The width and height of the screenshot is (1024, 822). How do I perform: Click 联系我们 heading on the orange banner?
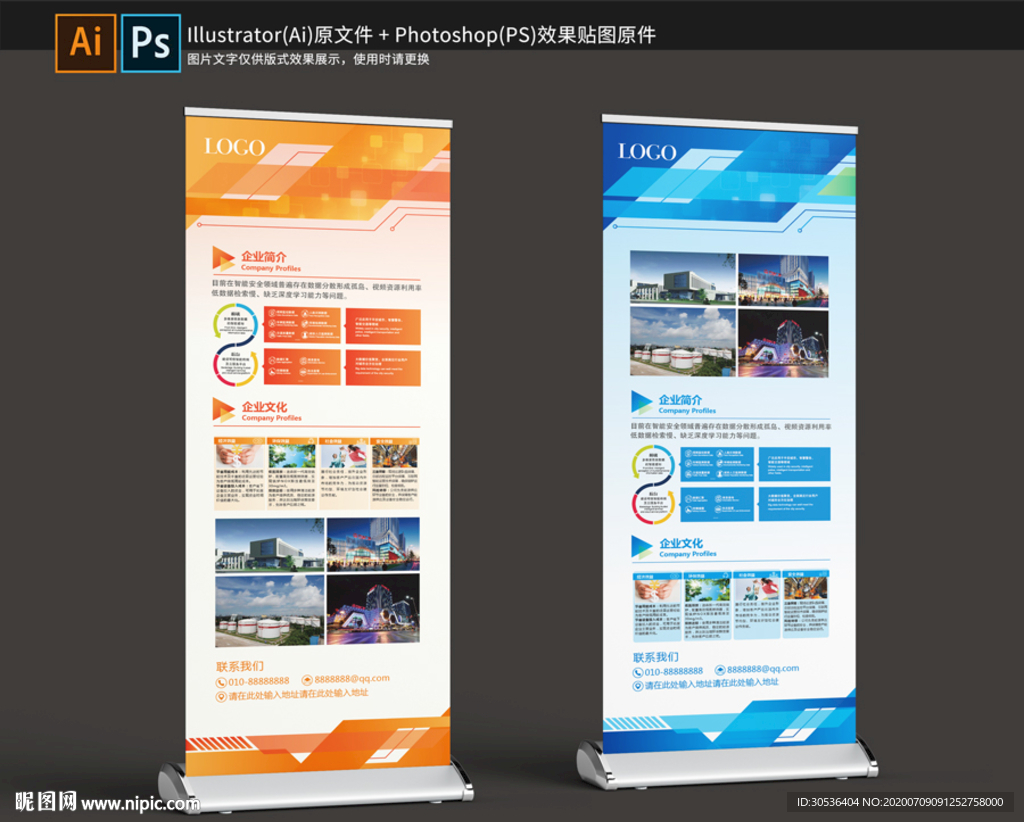tap(240, 667)
